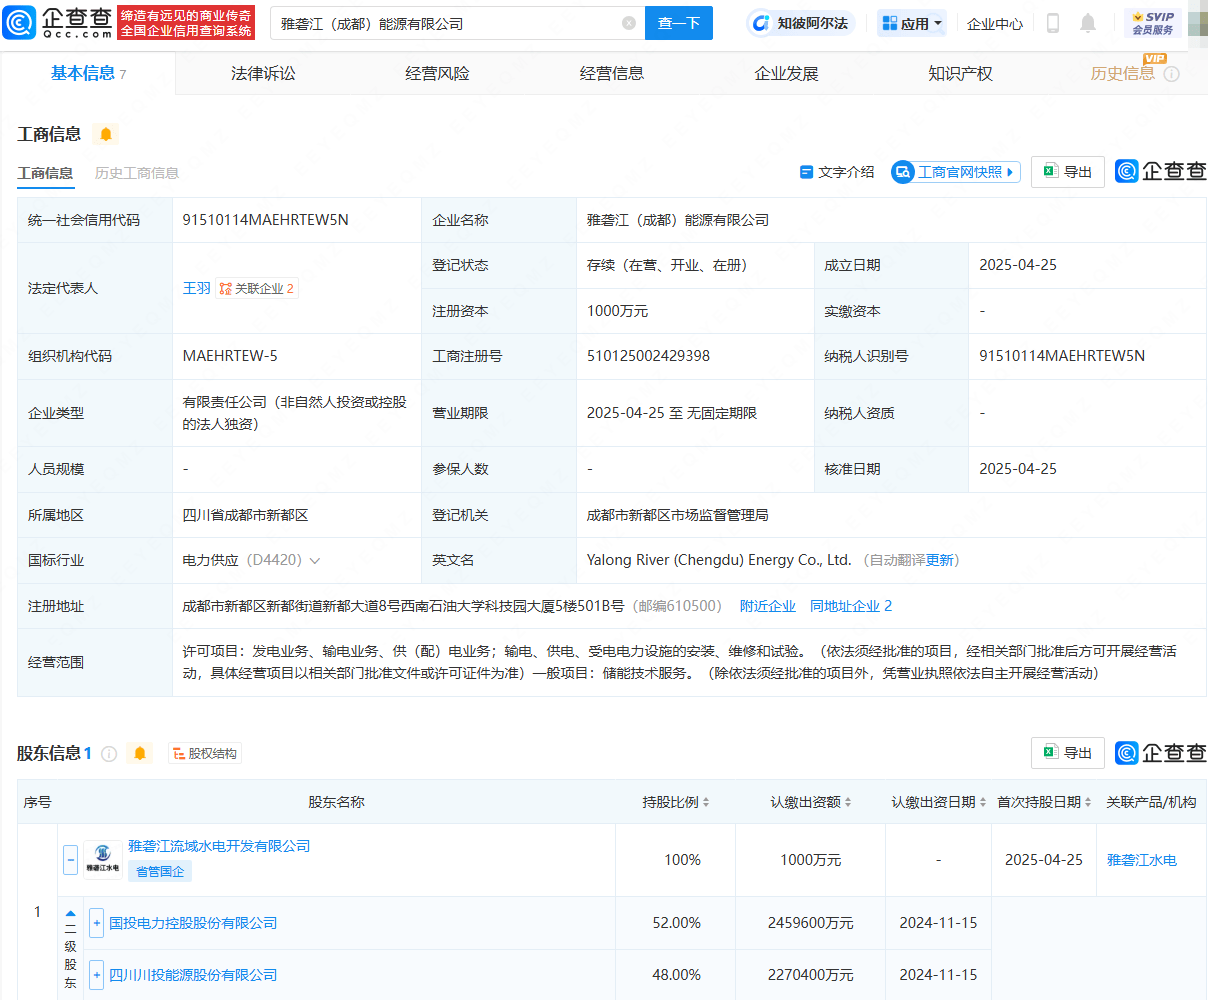This screenshot has width=1208, height=1000.
Task: Click credit code 91510114MAEHRTEW5N
Action: pos(265,220)
